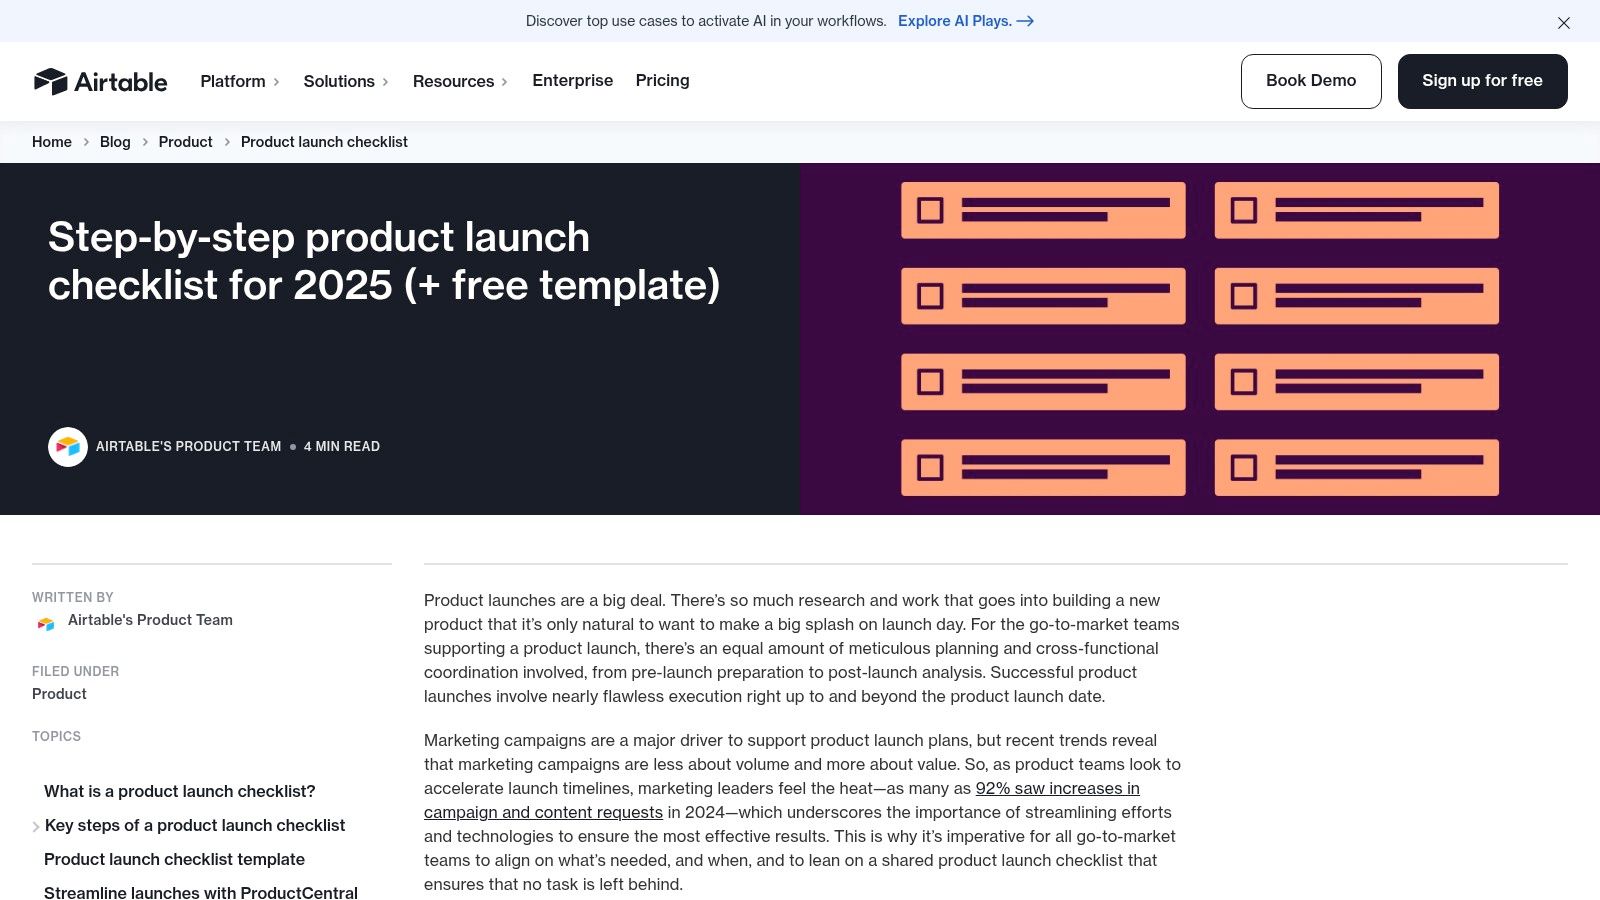Click the Book Demo button

click(x=1311, y=81)
